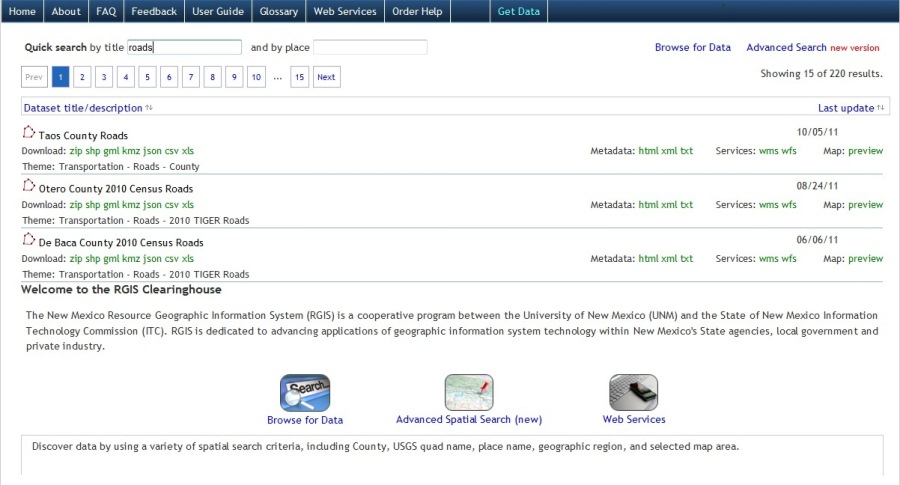
Task: Go to results page 2
Action: click(82, 77)
